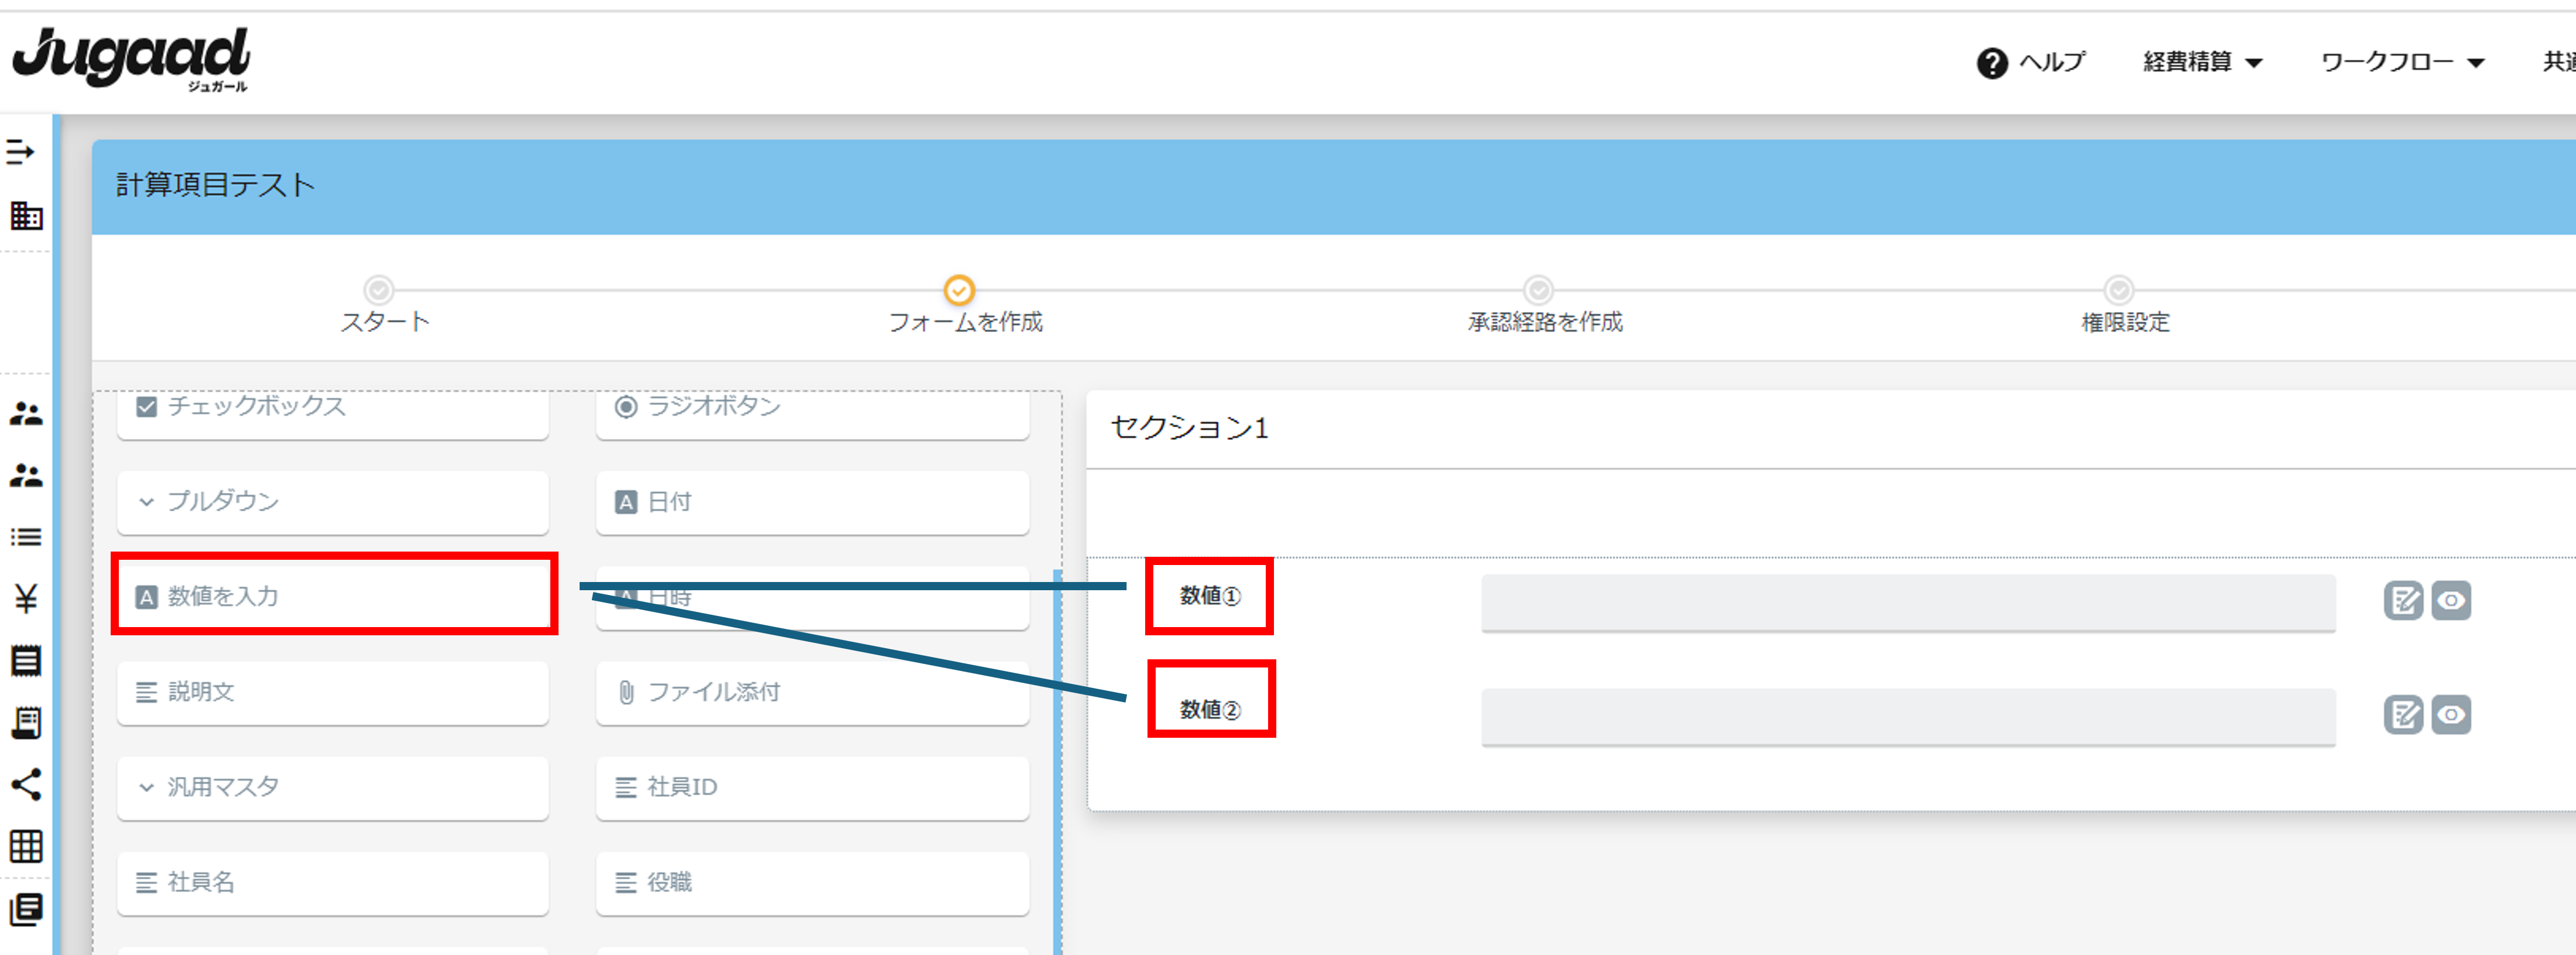Pick the 役職 form component

[812, 883]
